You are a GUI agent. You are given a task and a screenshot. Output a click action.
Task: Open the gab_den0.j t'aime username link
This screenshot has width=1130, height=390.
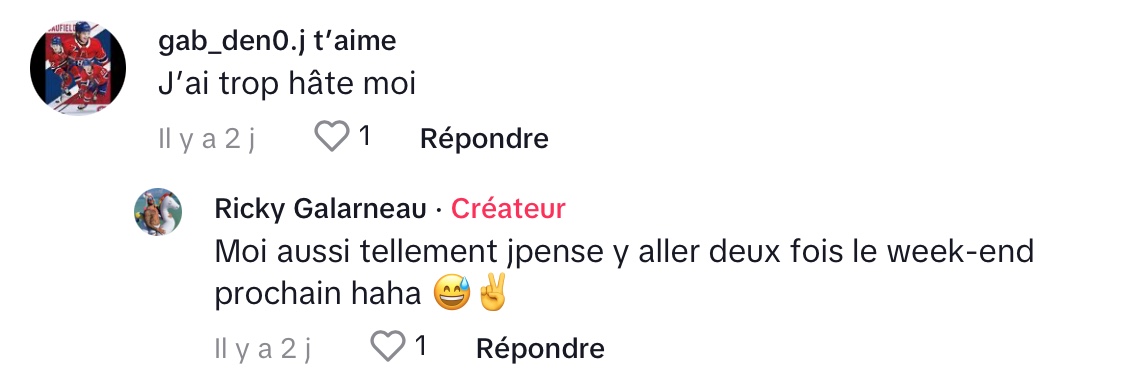277,42
